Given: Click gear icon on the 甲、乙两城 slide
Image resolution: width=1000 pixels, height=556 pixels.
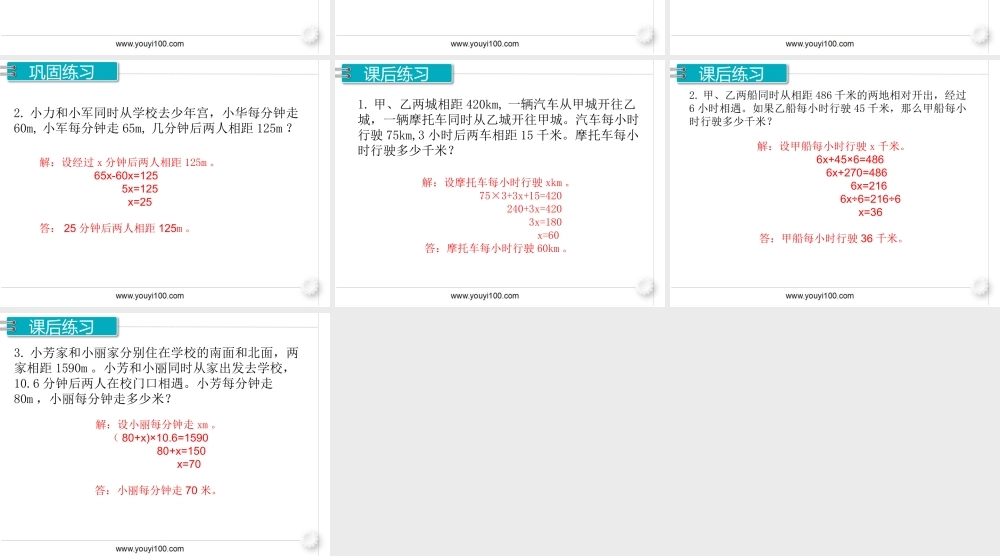Looking at the screenshot, I should coord(646,289).
